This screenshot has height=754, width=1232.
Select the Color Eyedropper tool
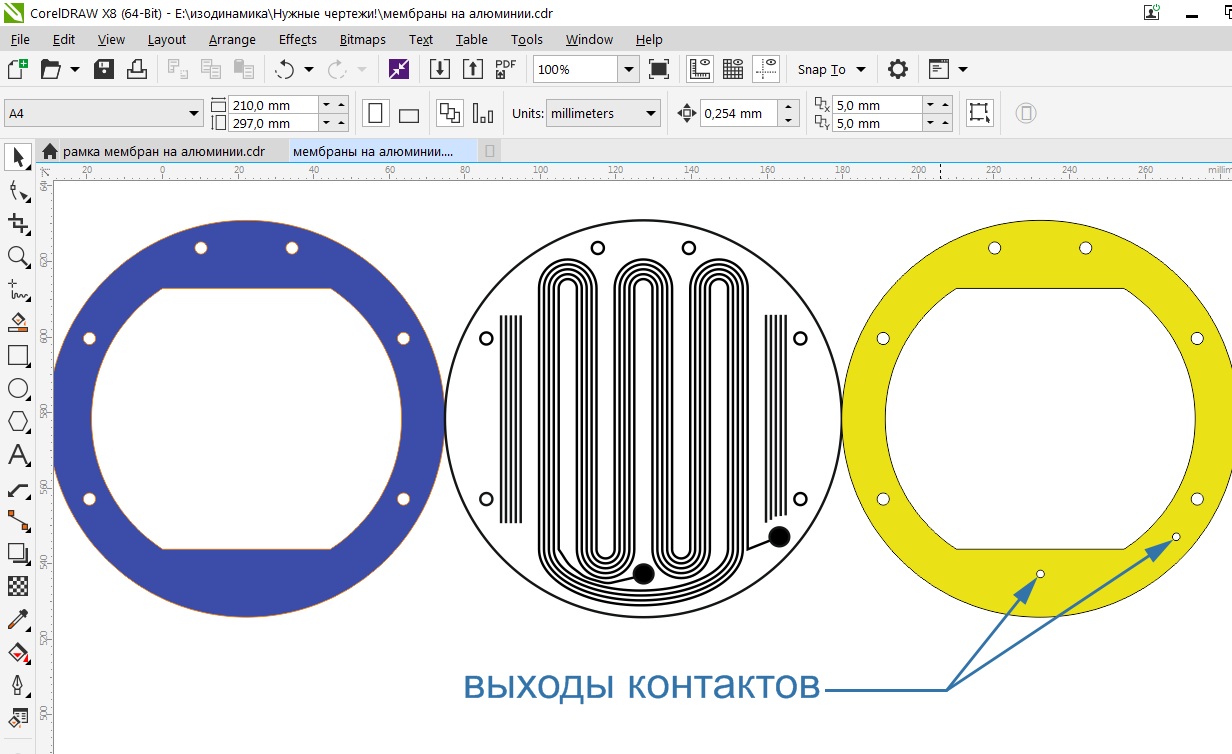point(18,619)
